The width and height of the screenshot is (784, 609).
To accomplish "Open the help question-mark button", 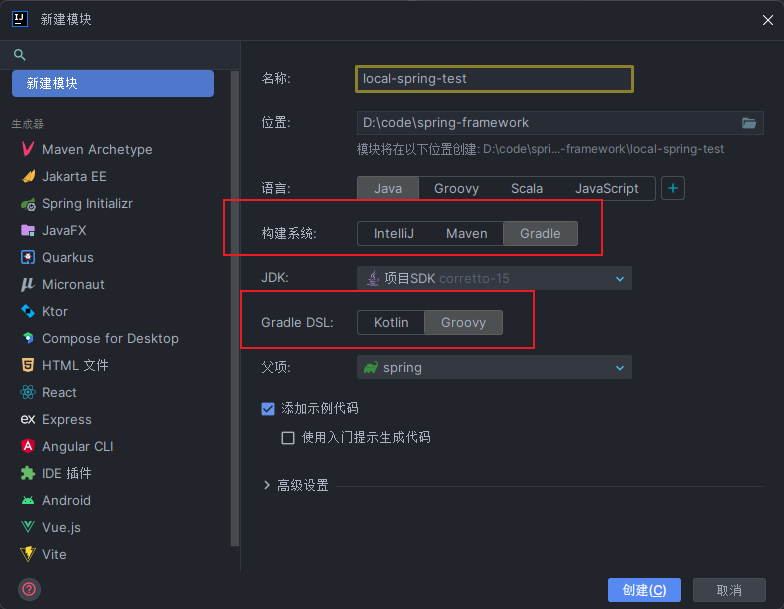I will click(x=29, y=590).
